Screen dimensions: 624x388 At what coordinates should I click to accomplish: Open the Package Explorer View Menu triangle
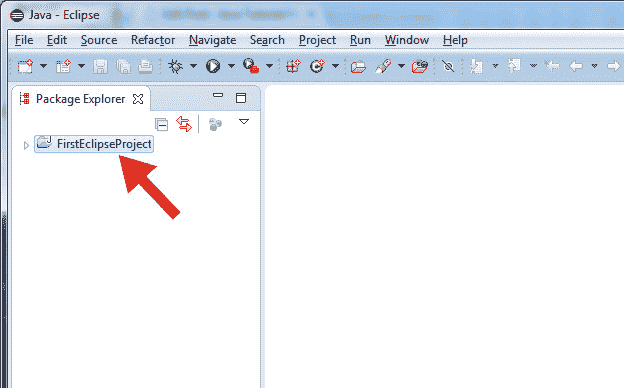[244, 121]
